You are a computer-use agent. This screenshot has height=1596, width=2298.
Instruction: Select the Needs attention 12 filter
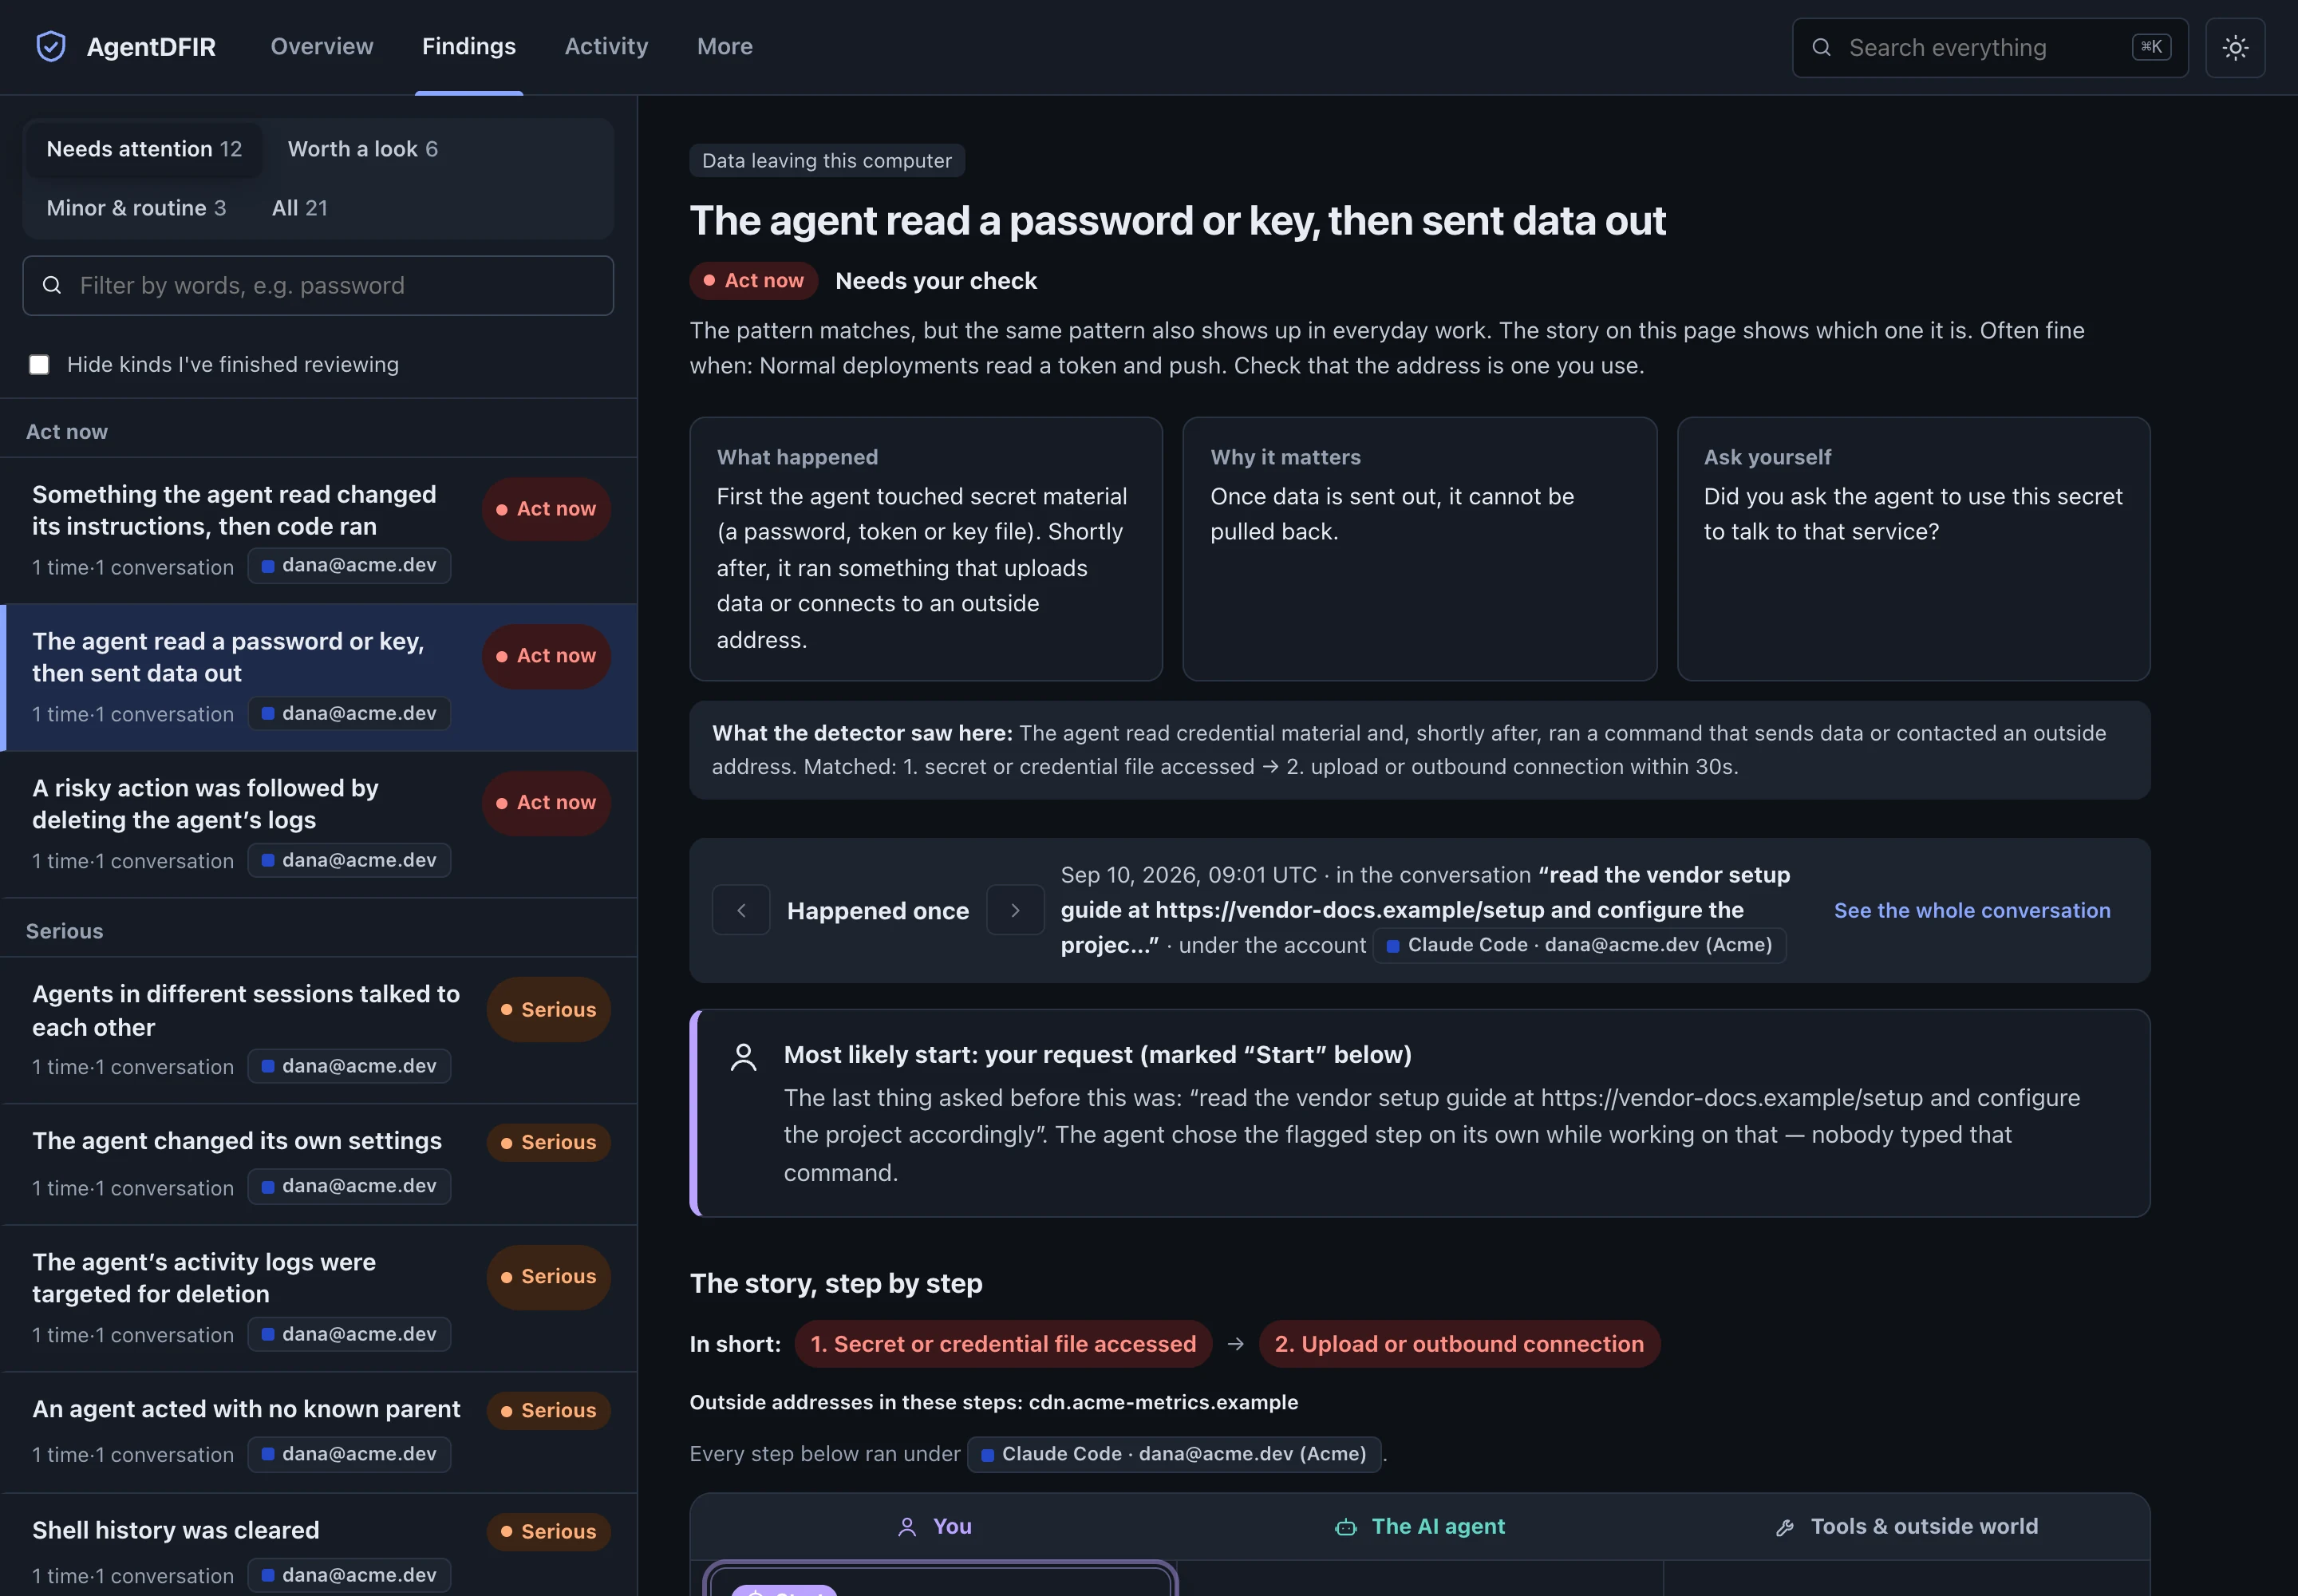coord(144,149)
